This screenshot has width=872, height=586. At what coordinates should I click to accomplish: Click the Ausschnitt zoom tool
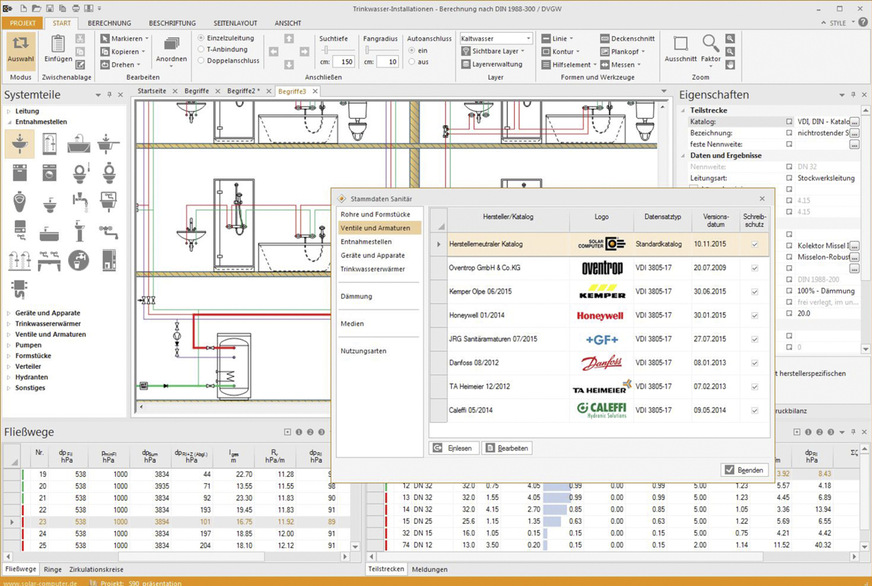pos(680,48)
